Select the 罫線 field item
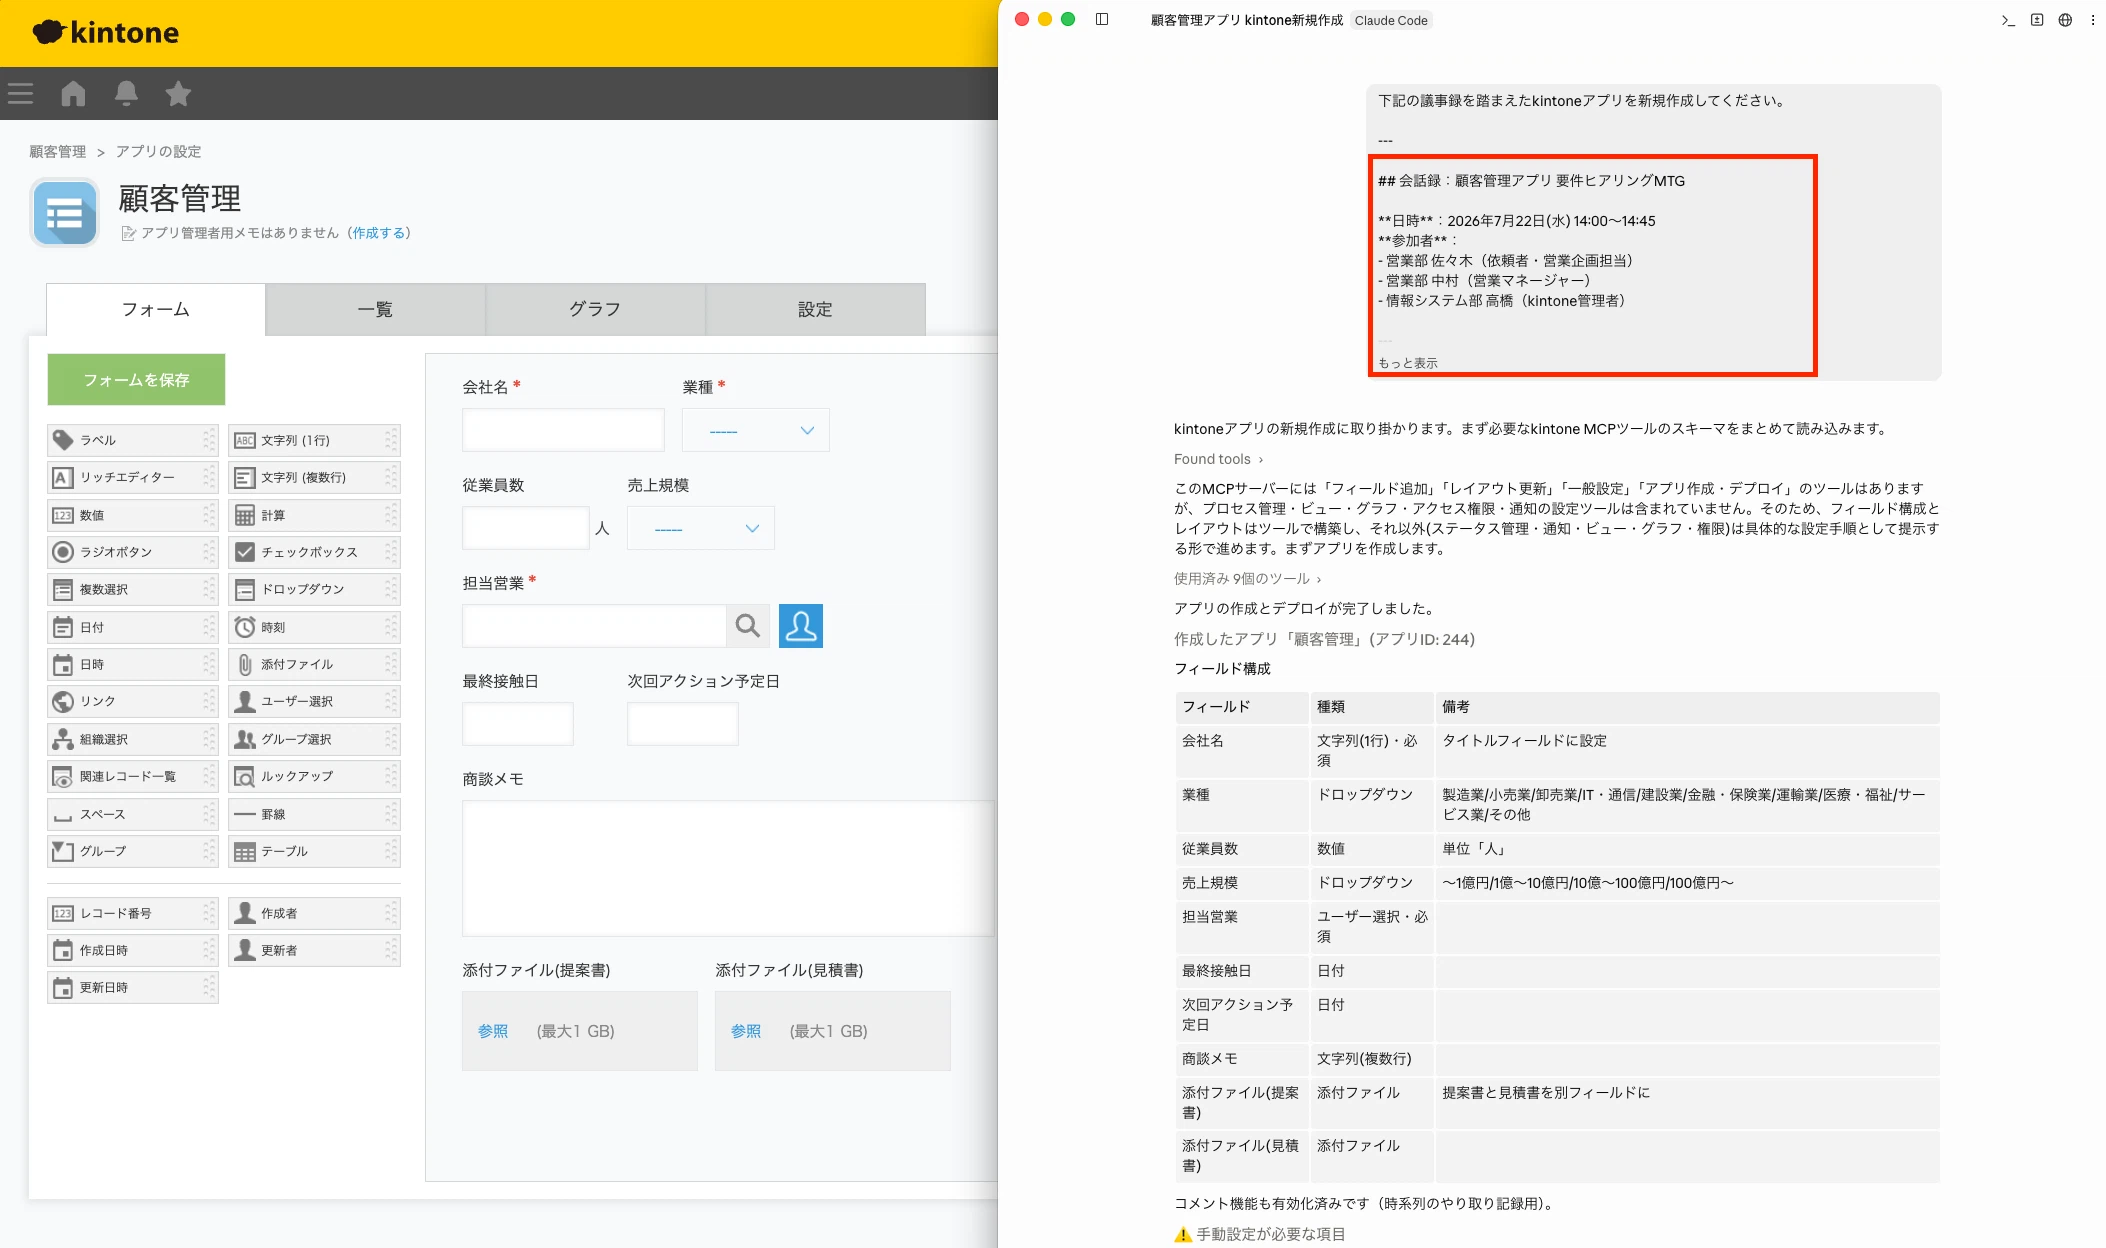Image resolution: width=2106 pixels, height=1248 pixels. tap(314, 814)
